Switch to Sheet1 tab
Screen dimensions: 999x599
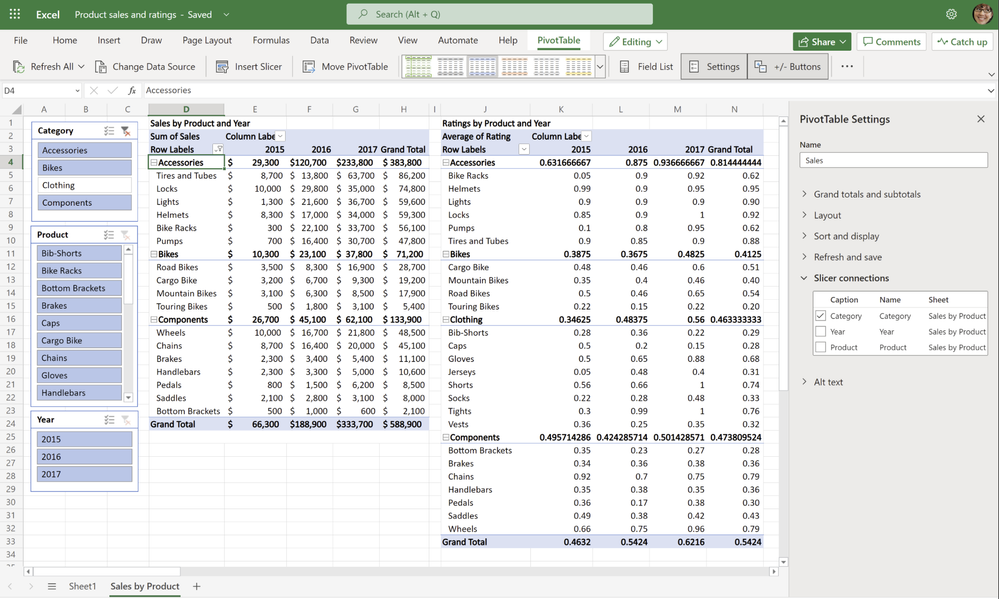tap(82, 586)
